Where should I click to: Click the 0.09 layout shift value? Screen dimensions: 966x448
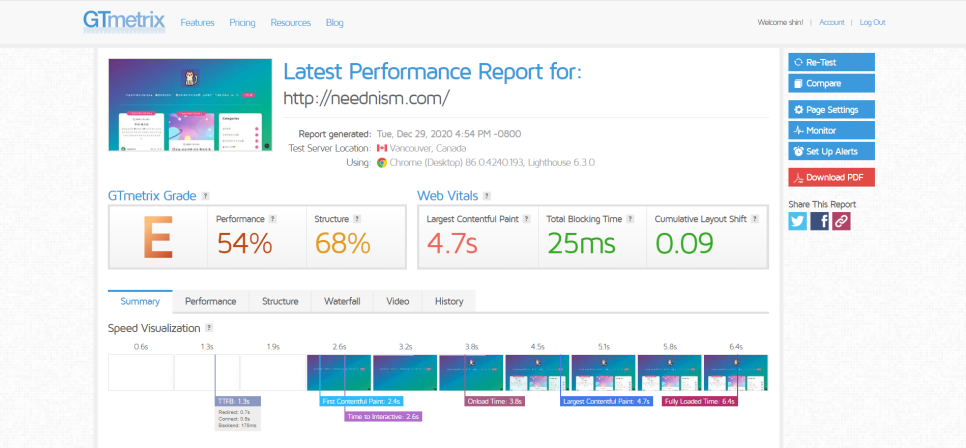pyautogui.click(x=684, y=243)
